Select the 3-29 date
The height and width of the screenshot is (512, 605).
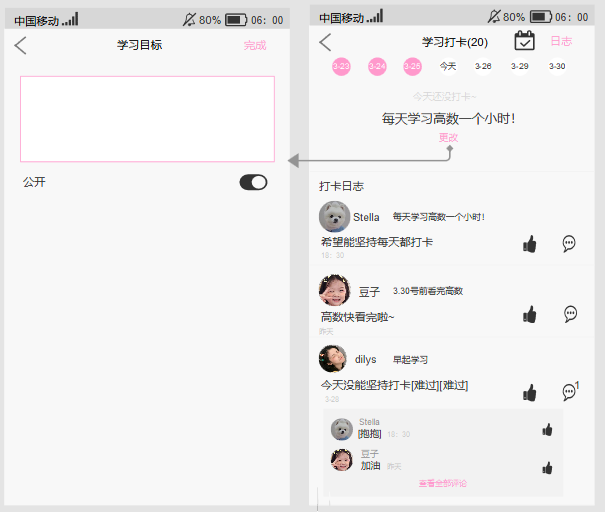coord(519,66)
